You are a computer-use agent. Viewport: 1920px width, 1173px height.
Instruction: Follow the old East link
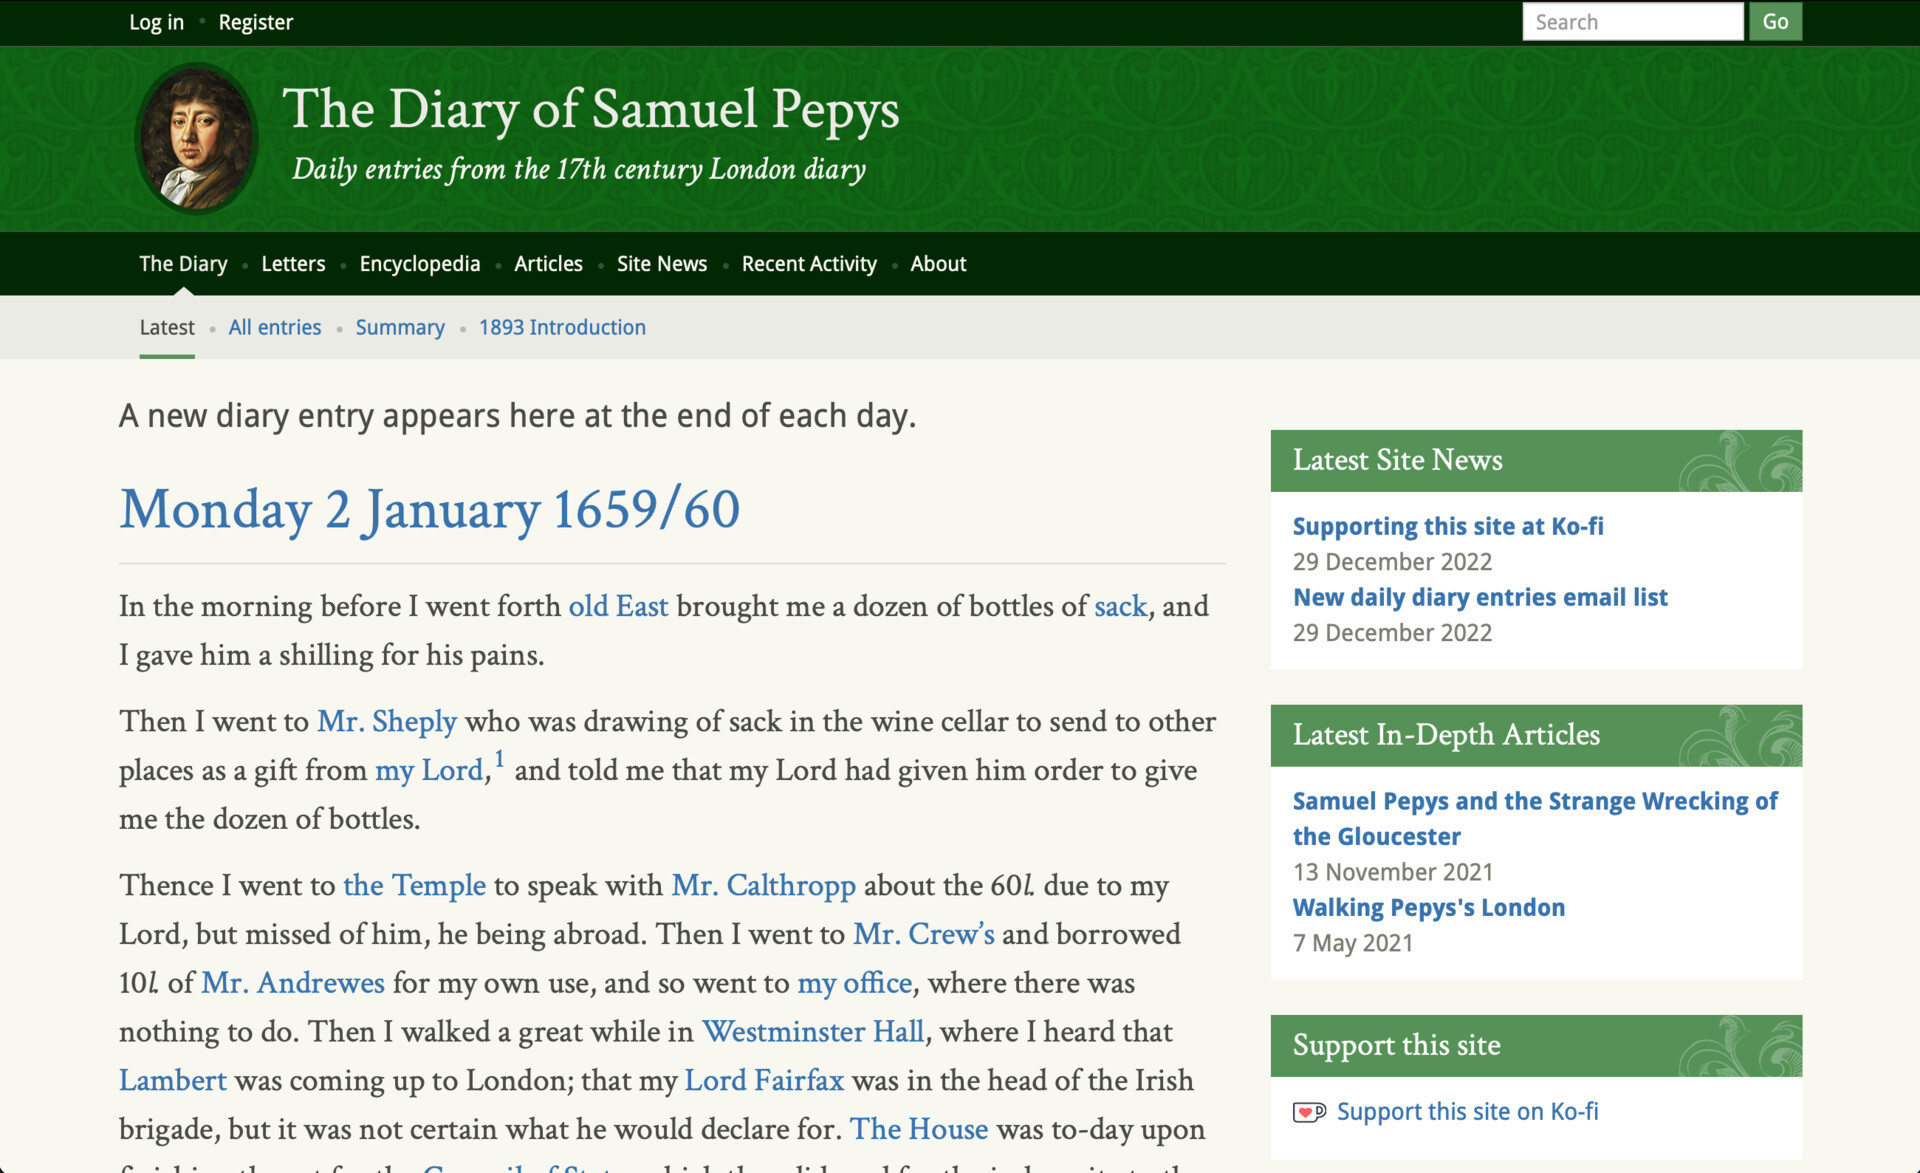coord(618,606)
